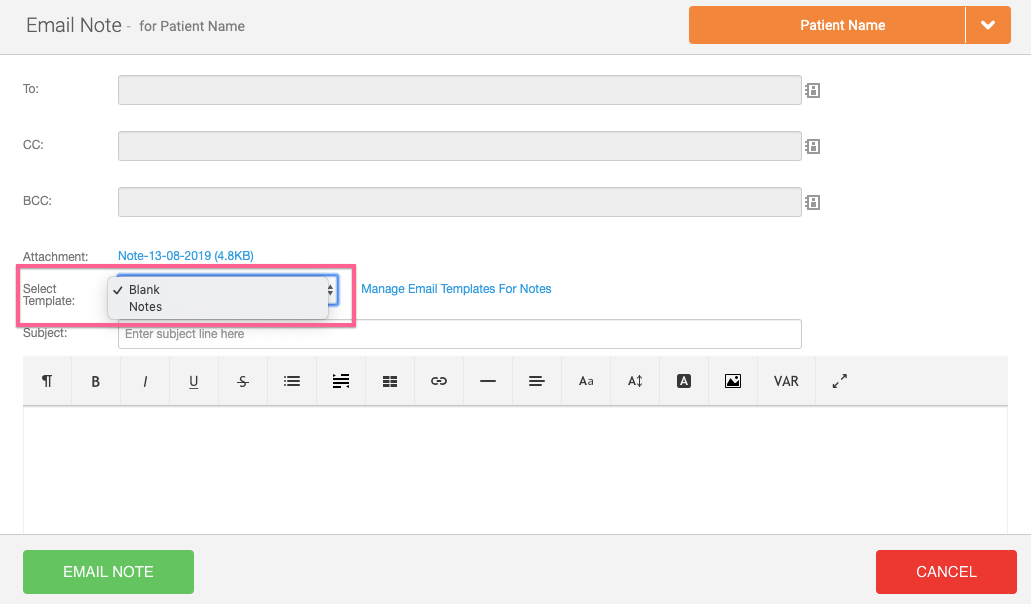The image size is (1031, 604).
Task: Open address book for CC field
Action: pos(813,147)
